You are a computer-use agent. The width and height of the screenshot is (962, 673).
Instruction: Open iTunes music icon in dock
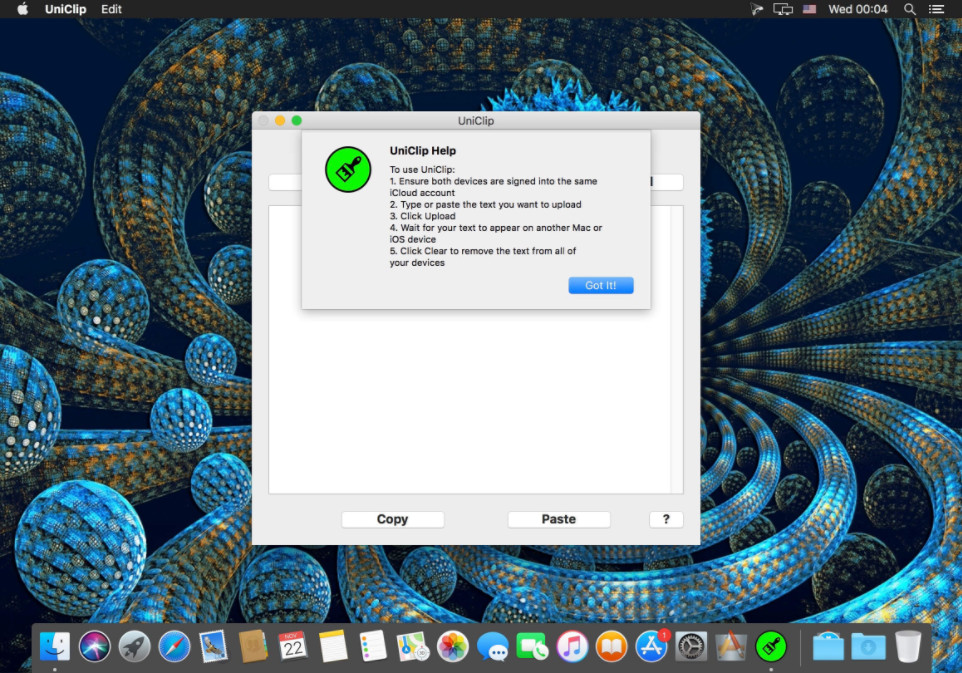572,647
